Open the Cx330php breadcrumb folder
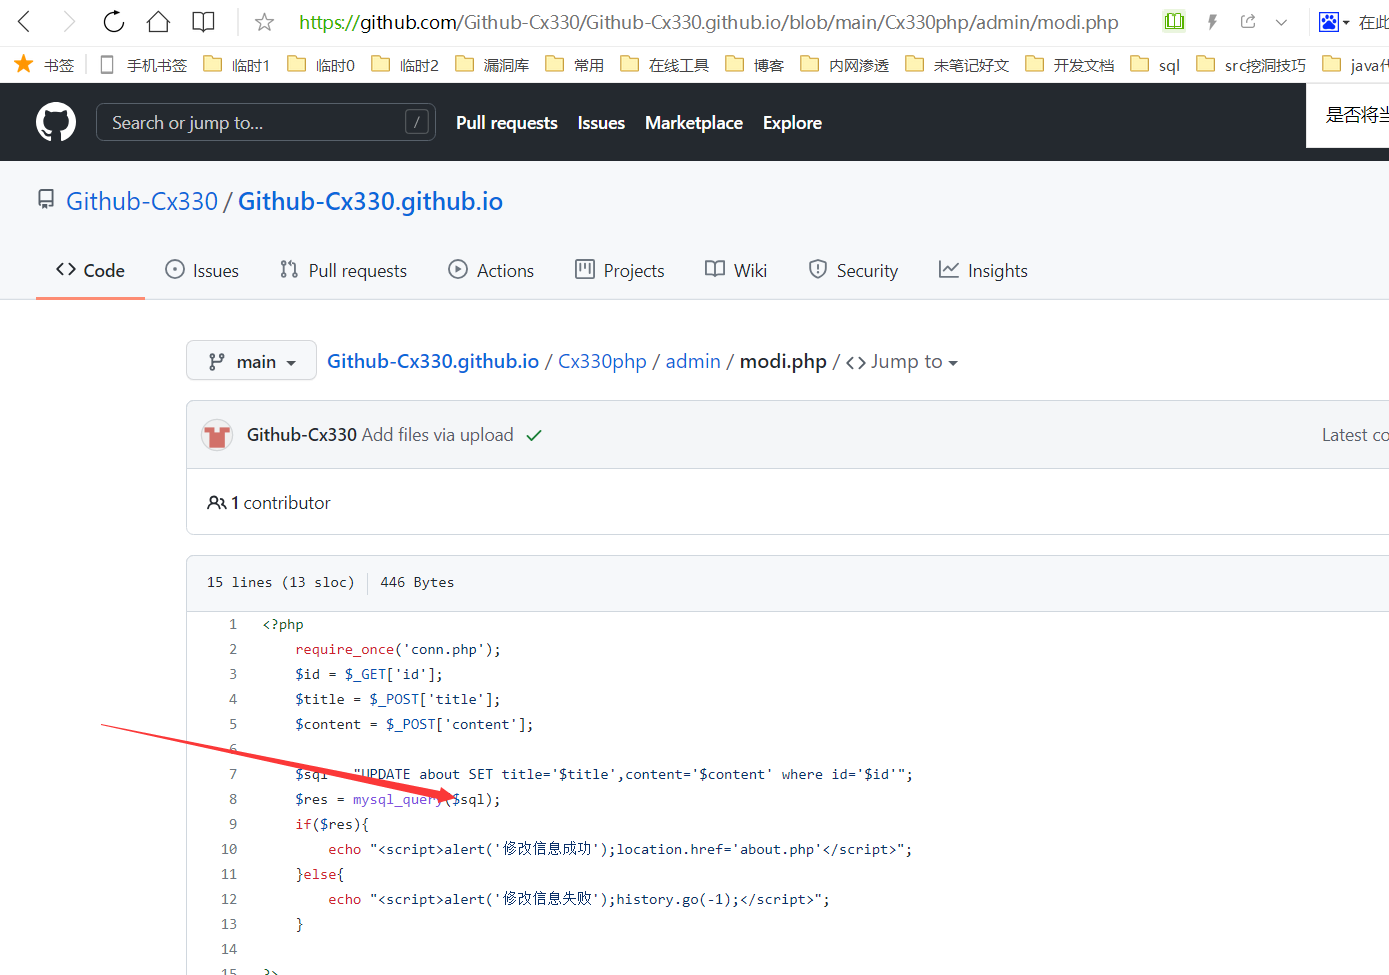1389x975 pixels. pos(602,361)
